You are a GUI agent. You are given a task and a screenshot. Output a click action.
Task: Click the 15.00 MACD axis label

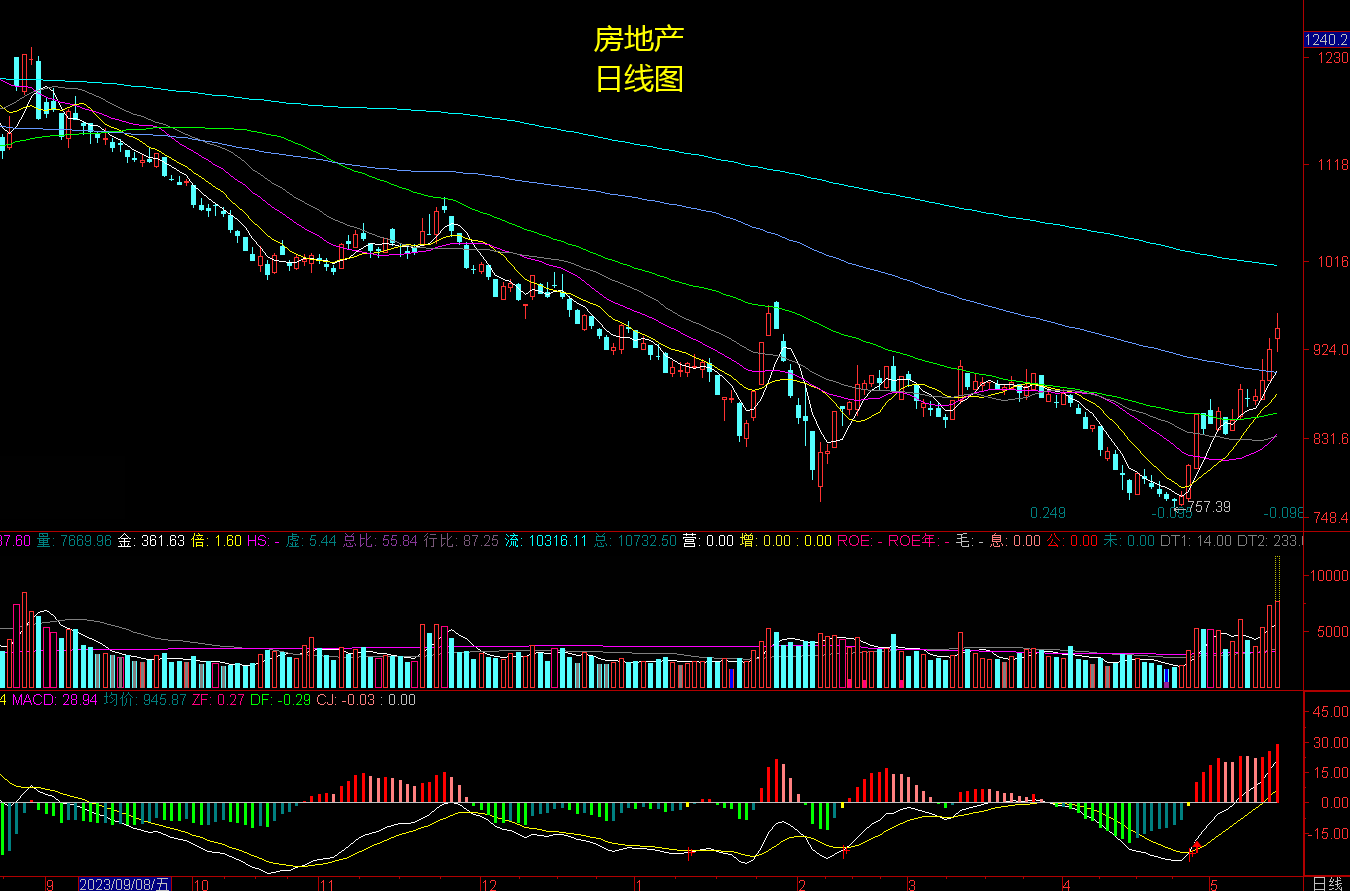coord(1329,773)
